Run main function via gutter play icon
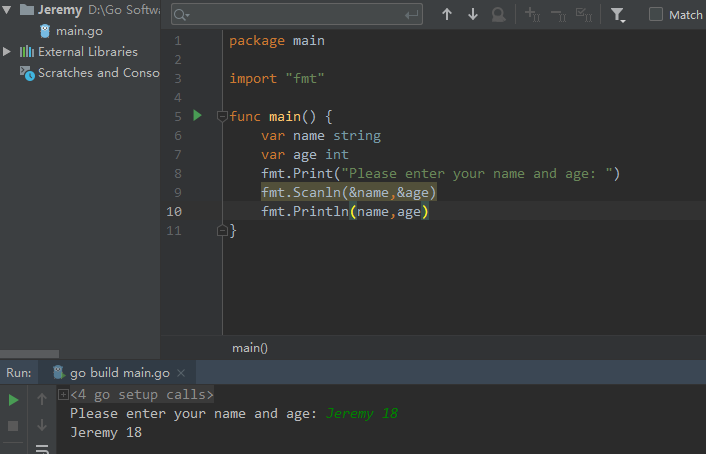 197,115
